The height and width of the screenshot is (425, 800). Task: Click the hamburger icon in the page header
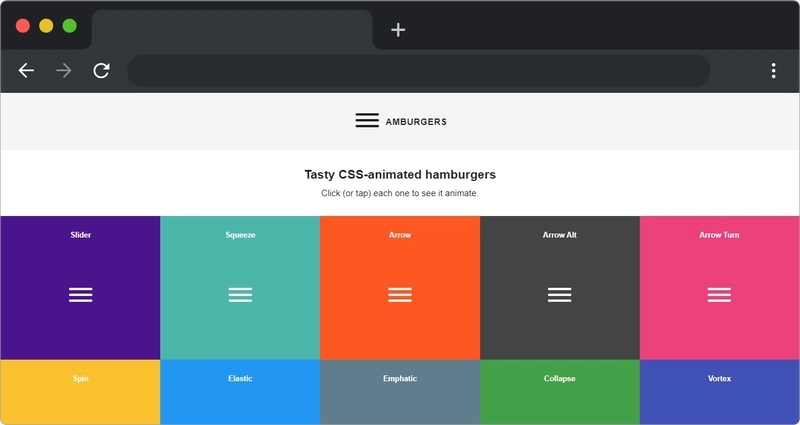(x=367, y=120)
